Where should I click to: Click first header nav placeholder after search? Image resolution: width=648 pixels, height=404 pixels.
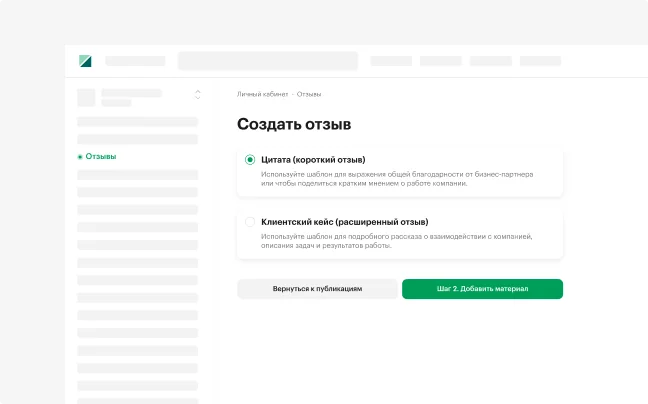pyautogui.click(x=391, y=61)
